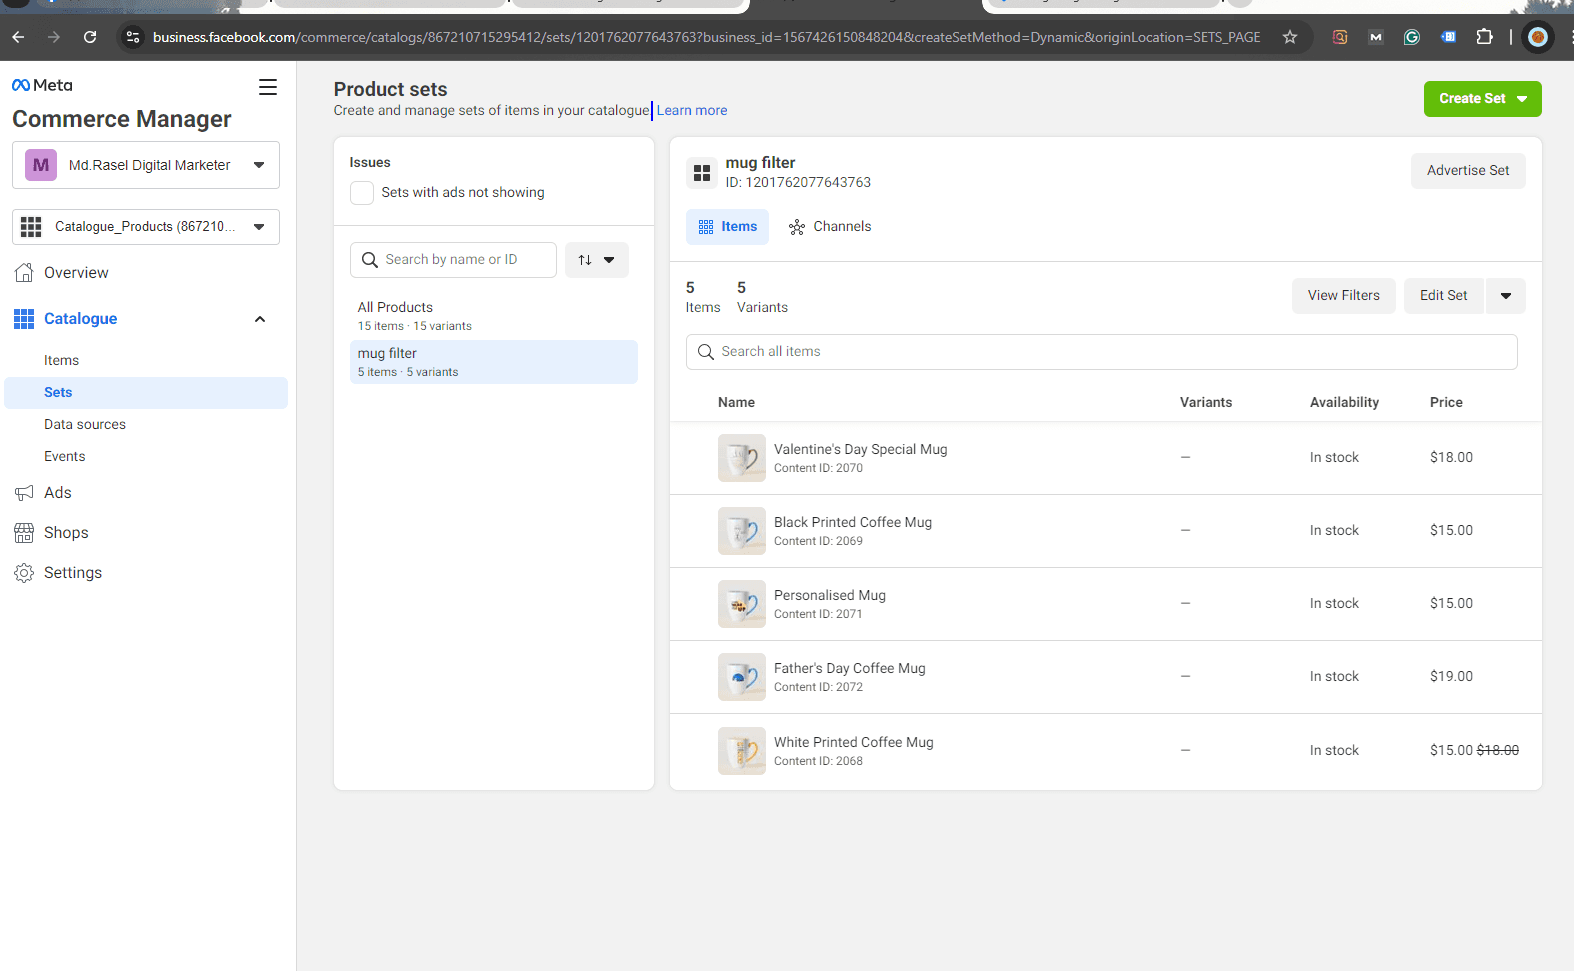The image size is (1574, 971).
Task: Click the Black Printed Coffee Mug name
Action: (x=853, y=522)
